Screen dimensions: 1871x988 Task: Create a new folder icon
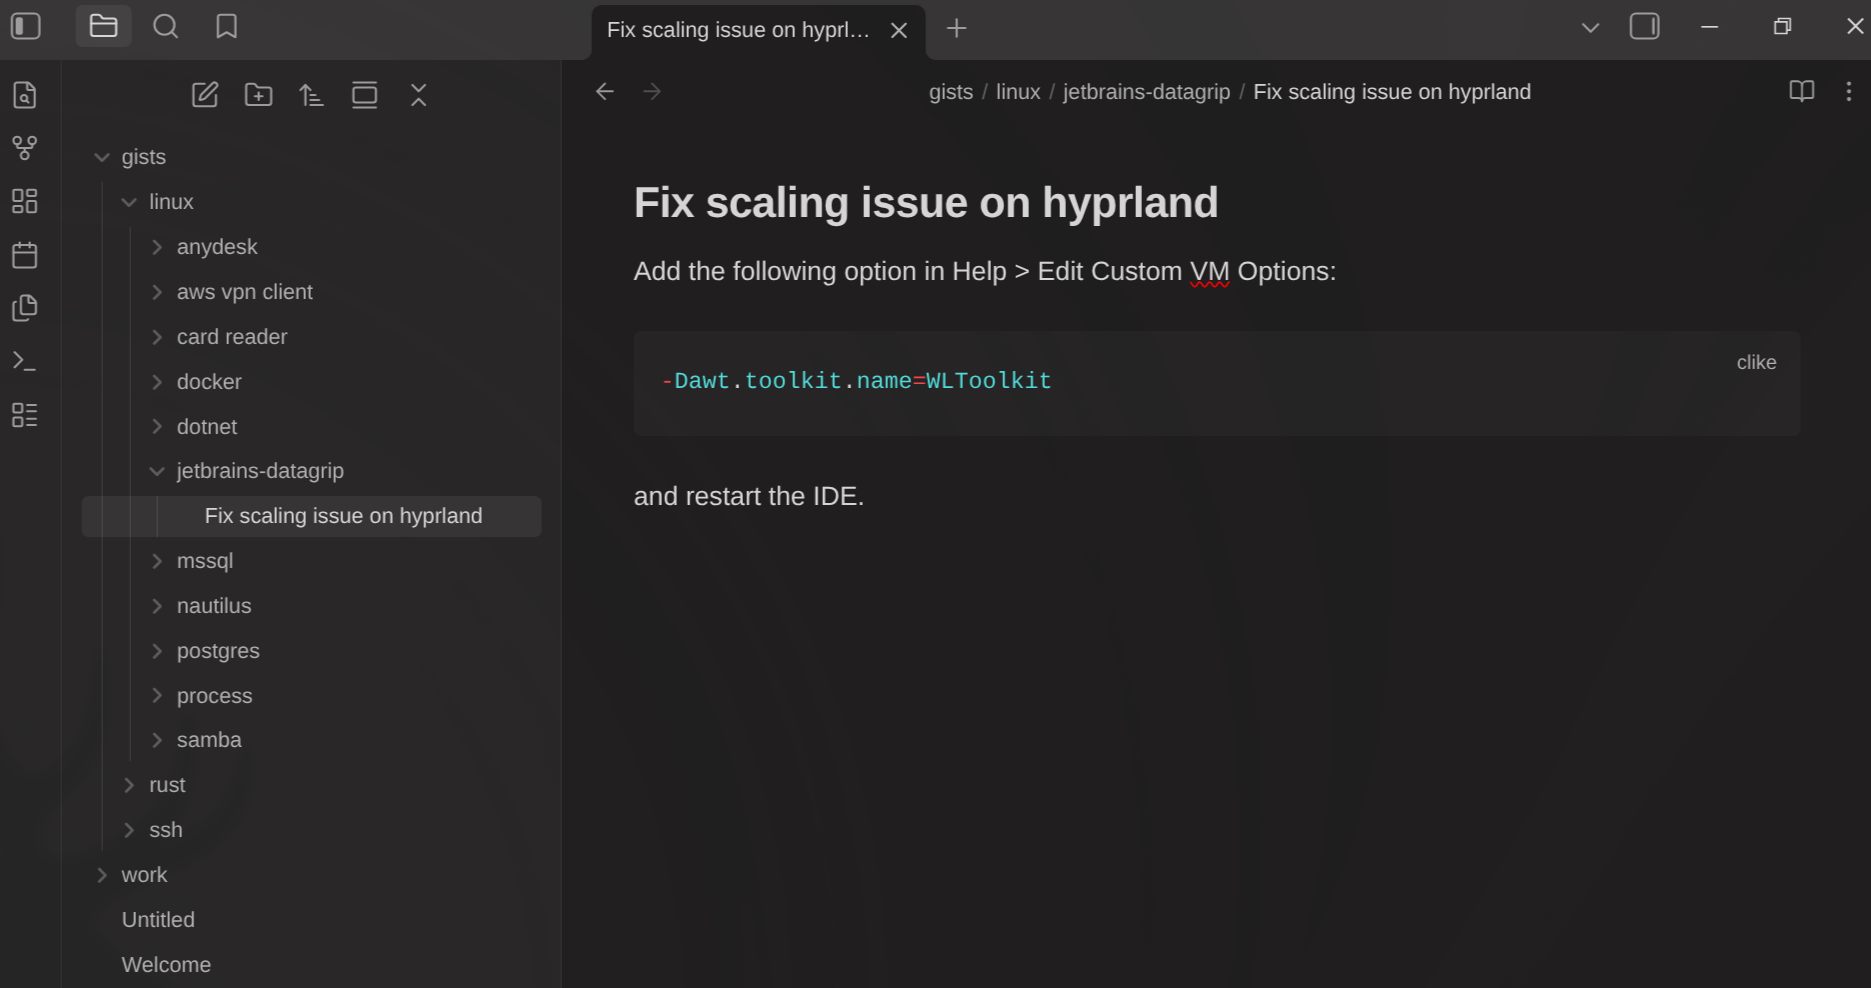[259, 95]
